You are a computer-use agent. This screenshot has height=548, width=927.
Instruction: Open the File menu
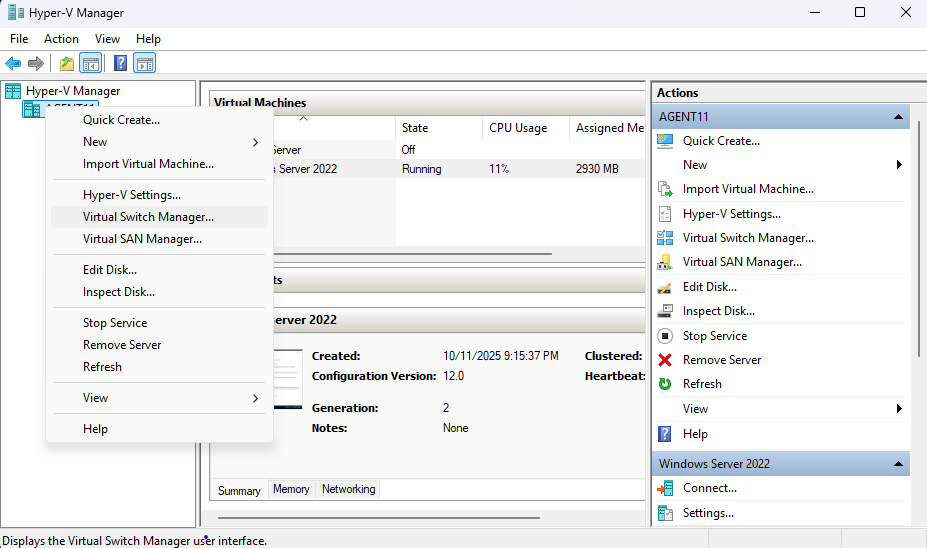pos(19,39)
